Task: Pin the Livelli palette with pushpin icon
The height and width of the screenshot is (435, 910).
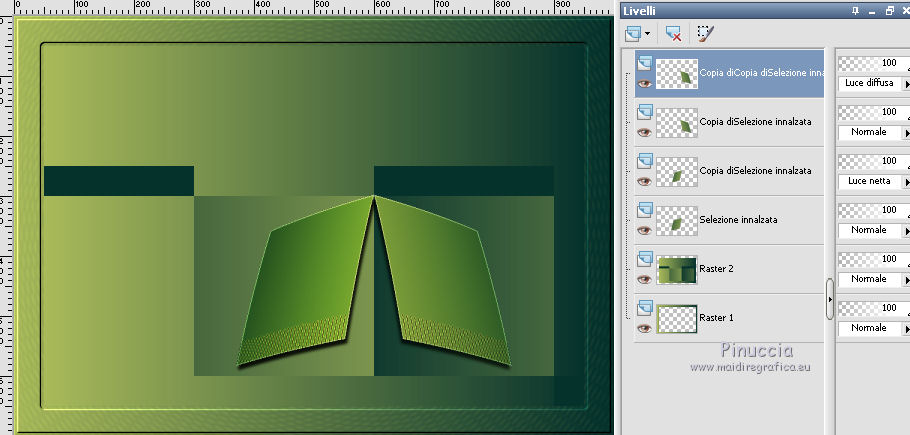Action: pos(855,10)
